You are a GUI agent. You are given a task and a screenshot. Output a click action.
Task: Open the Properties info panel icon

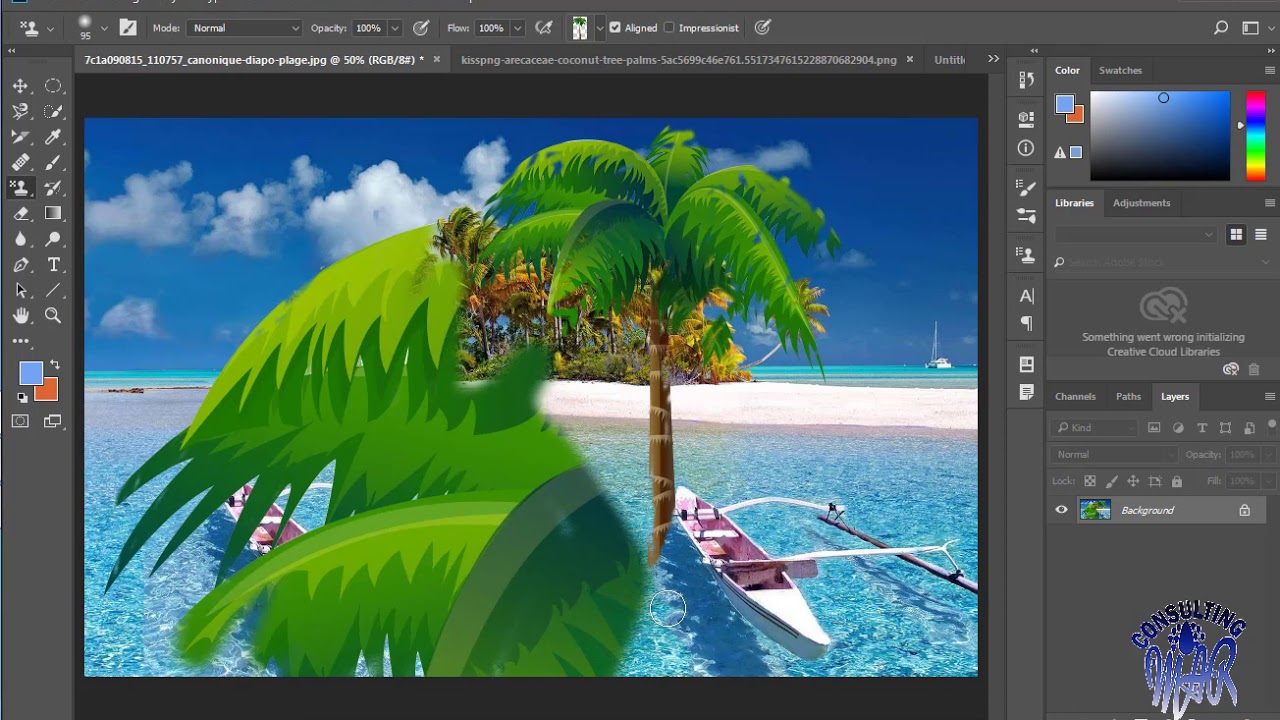coord(1026,148)
